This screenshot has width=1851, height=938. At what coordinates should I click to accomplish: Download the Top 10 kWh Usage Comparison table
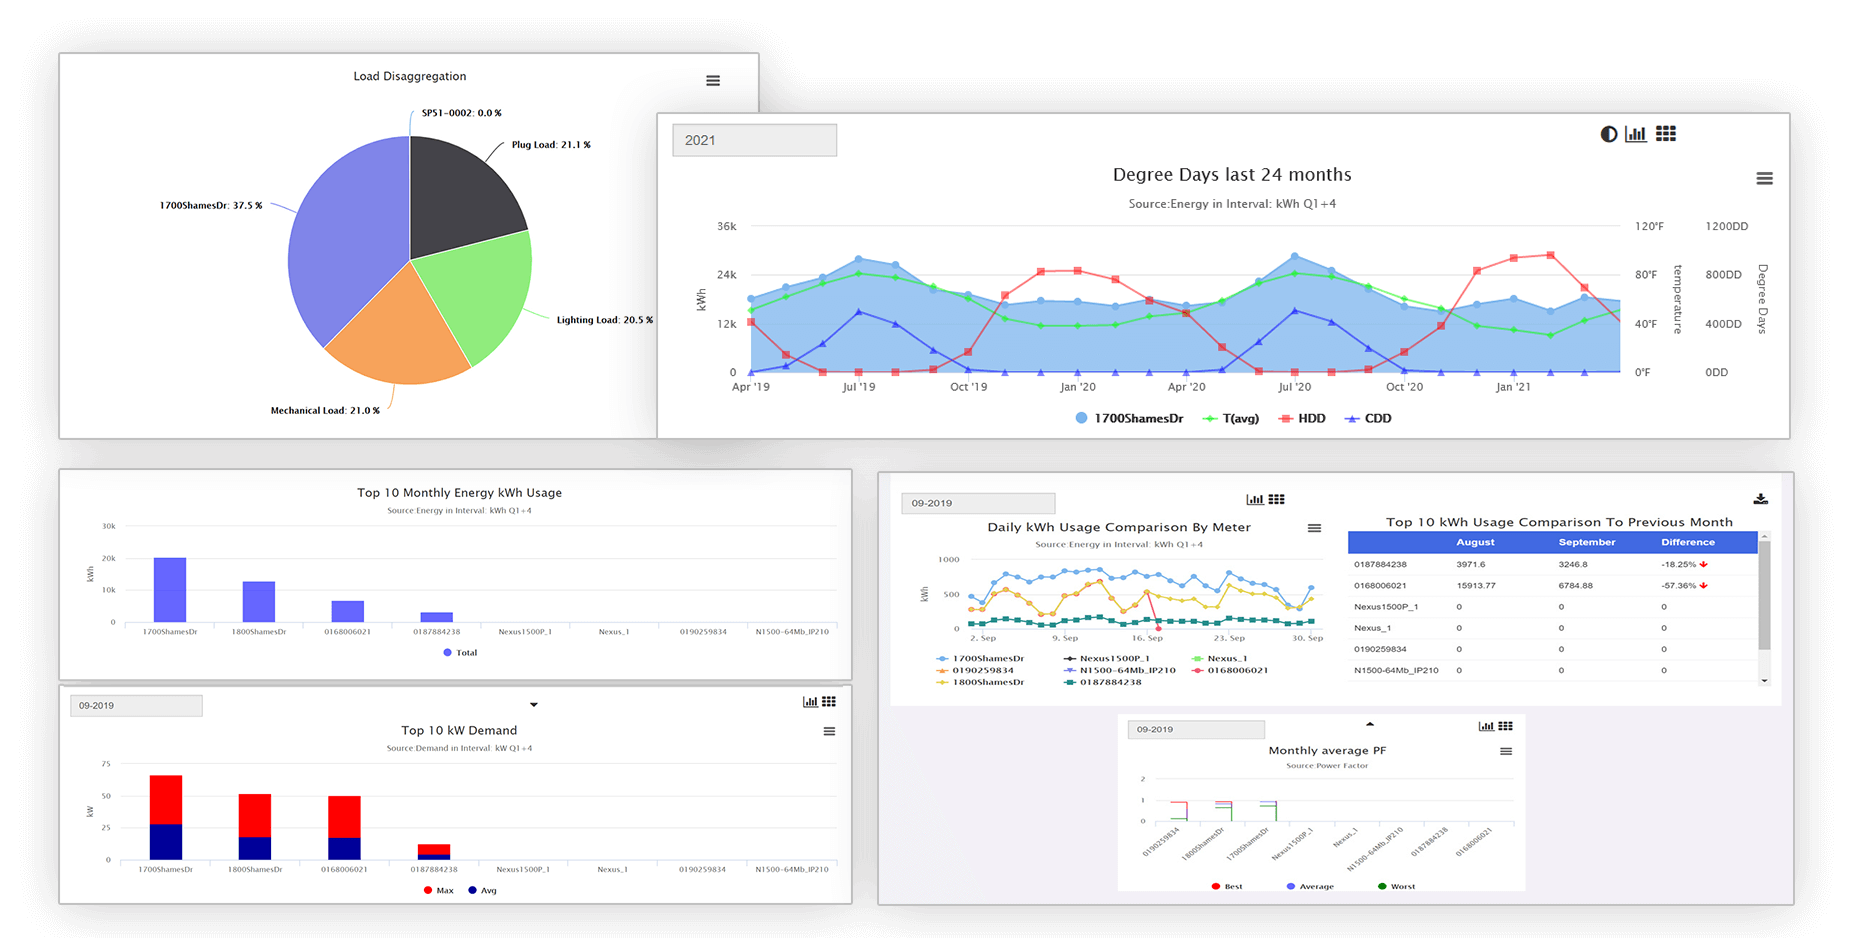(1760, 499)
